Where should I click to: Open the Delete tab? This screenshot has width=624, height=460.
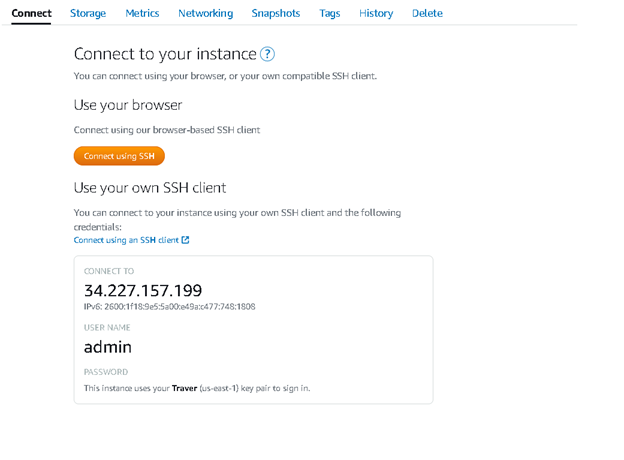click(x=427, y=13)
